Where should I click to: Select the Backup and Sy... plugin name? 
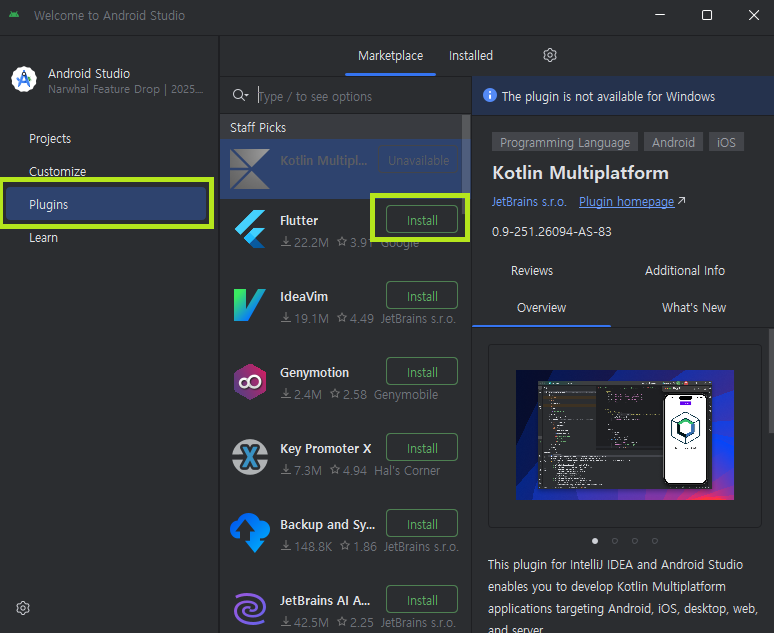pyautogui.click(x=327, y=524)
